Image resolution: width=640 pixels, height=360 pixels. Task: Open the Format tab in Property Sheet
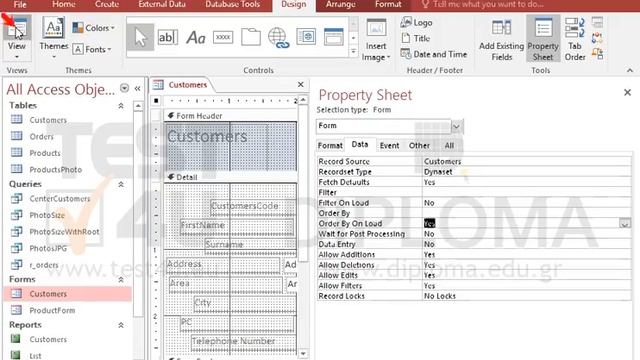point(330,145)
